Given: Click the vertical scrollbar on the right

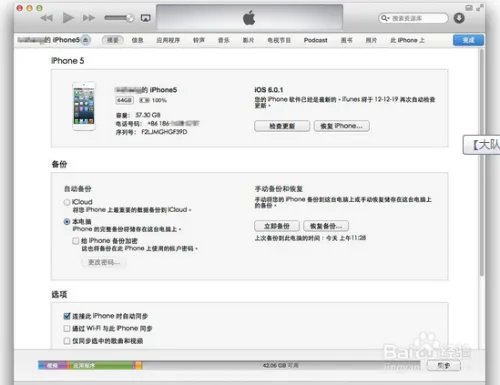Looking at the screenshot, I should point(482,163).
